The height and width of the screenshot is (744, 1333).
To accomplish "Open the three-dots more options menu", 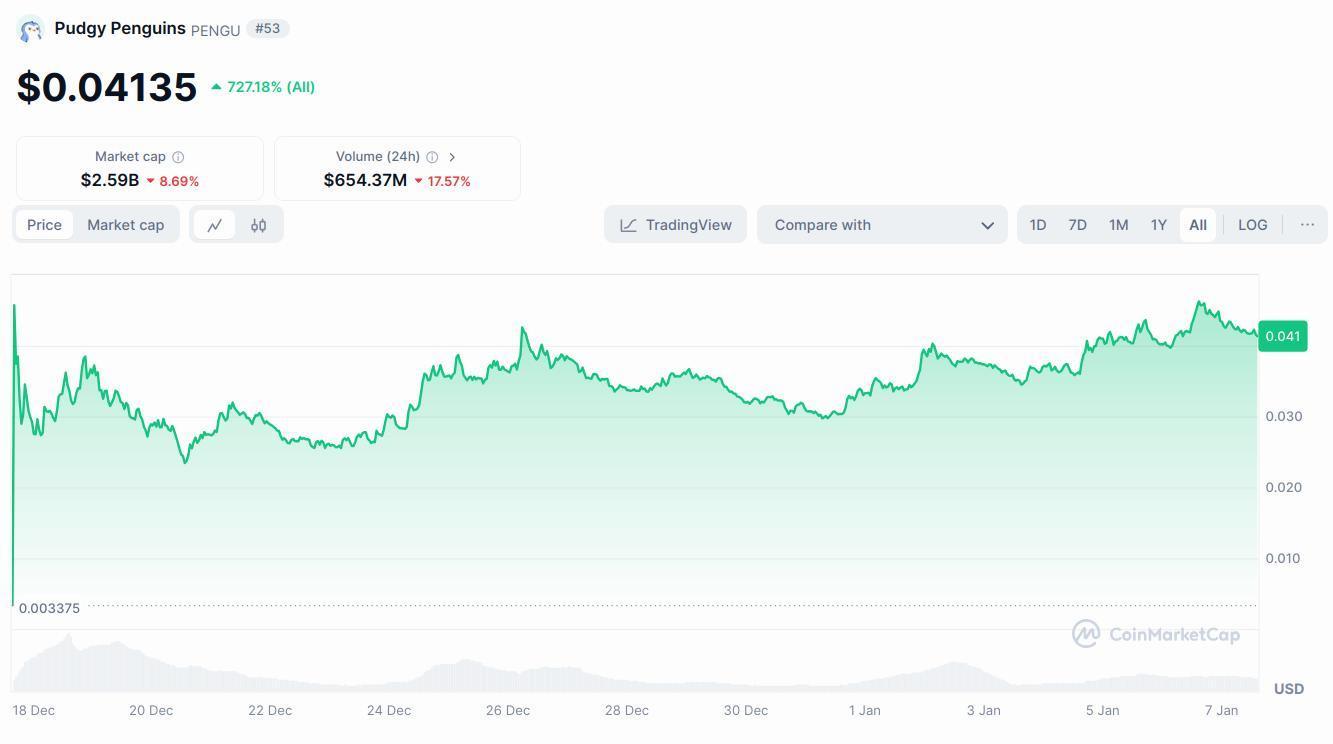I will [1306, 225].
